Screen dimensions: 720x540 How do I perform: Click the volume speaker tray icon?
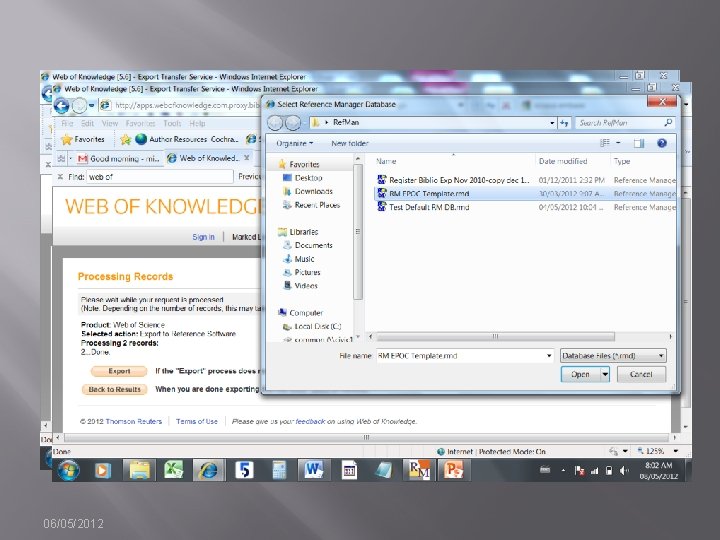point(623,471)
